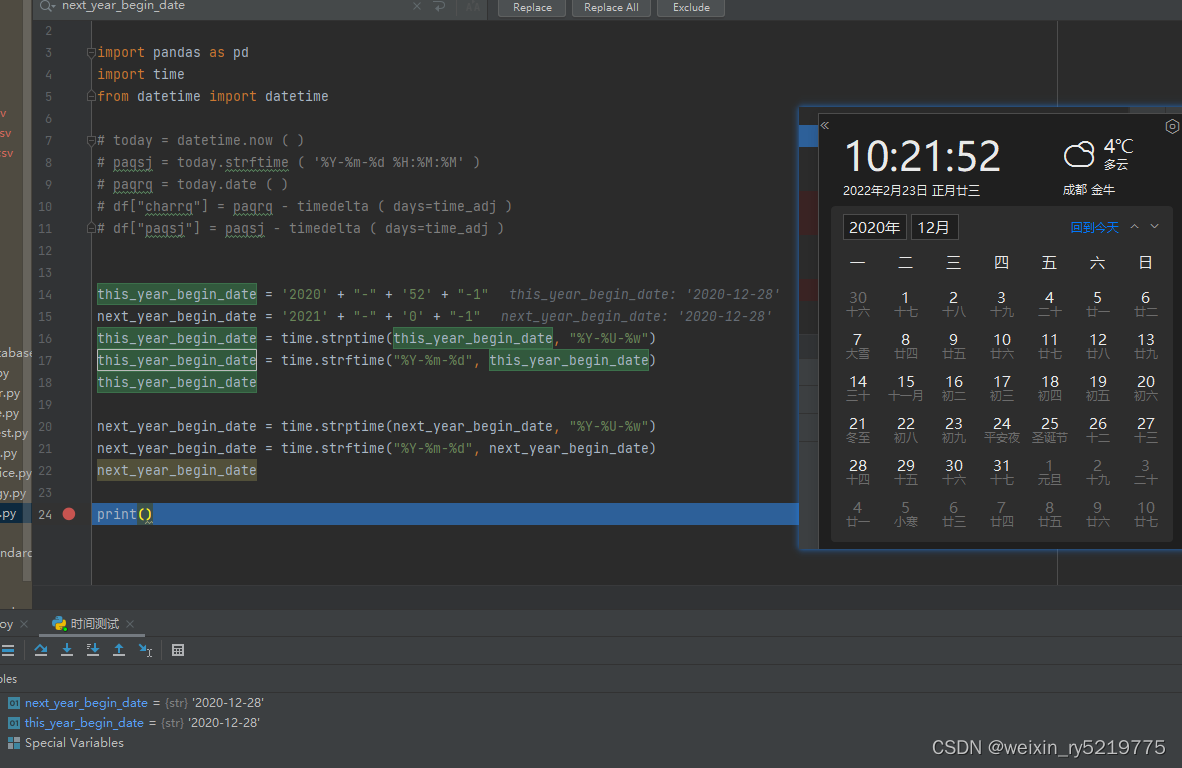Open the 12月 month dropdown
This screenshot has width=1182, height=768.
click(x=934, y=228)
